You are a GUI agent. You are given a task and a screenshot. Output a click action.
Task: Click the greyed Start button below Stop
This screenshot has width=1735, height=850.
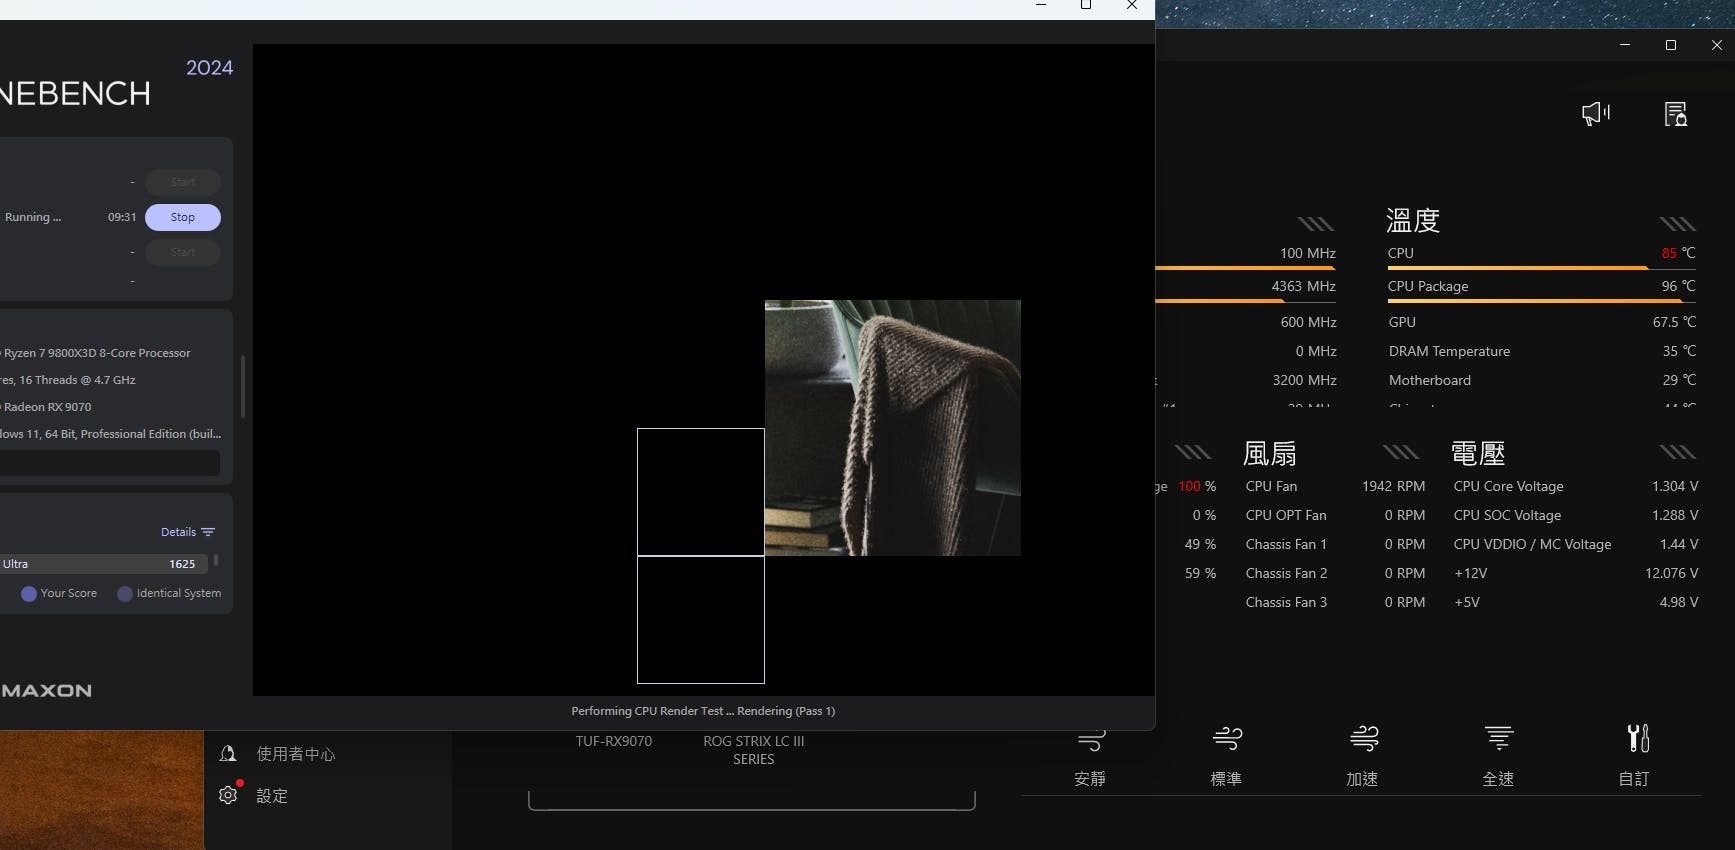(x=183, y=252)
